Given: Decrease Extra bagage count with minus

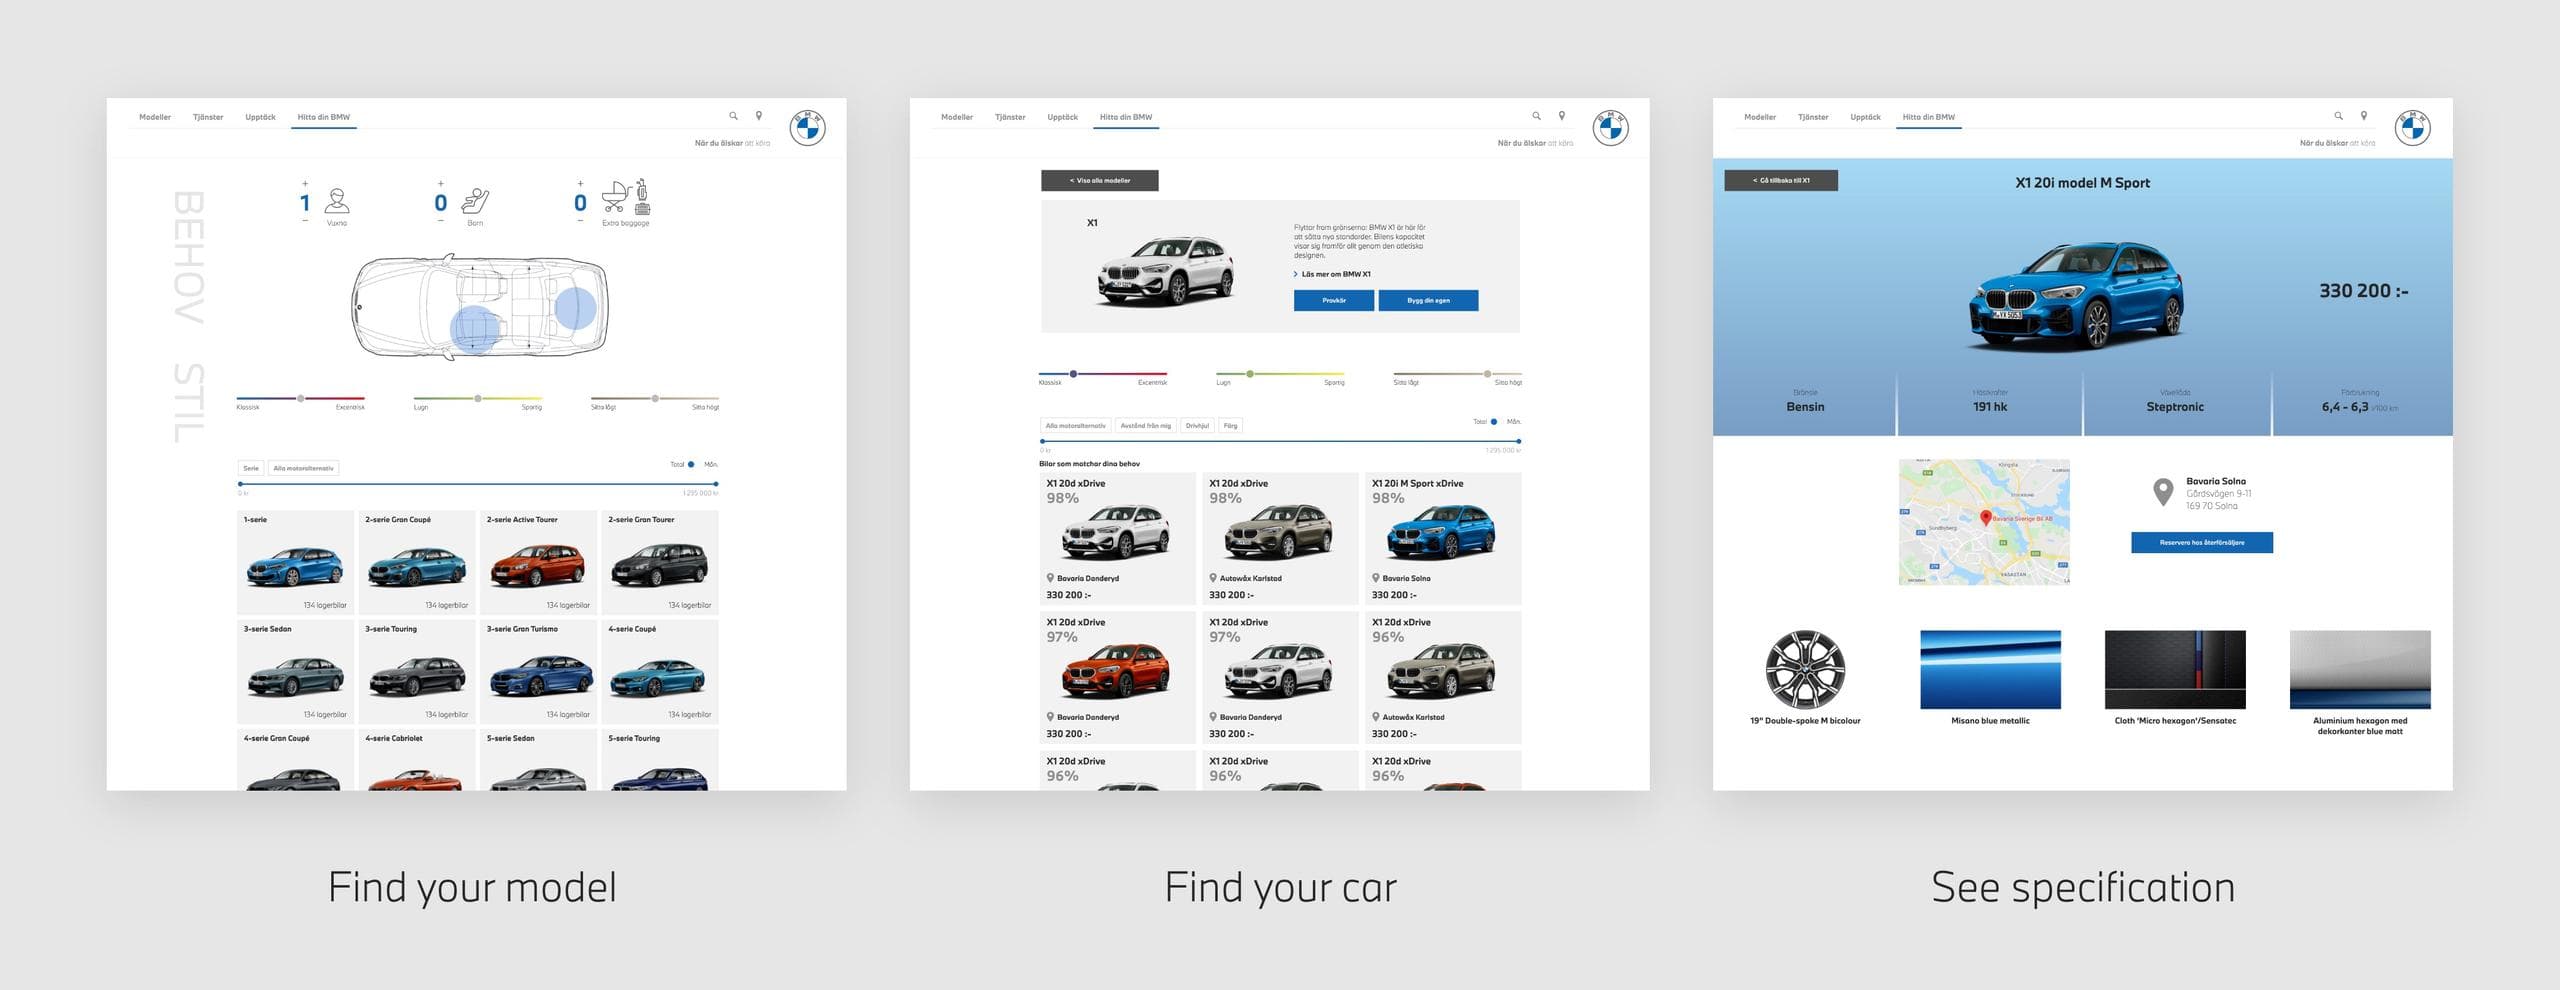Looking at the screenshot, I should tap(580, 220).
